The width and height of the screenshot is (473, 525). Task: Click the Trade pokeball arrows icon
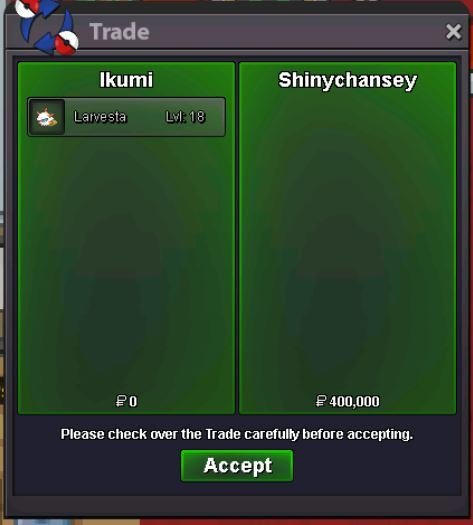point(47,26)
